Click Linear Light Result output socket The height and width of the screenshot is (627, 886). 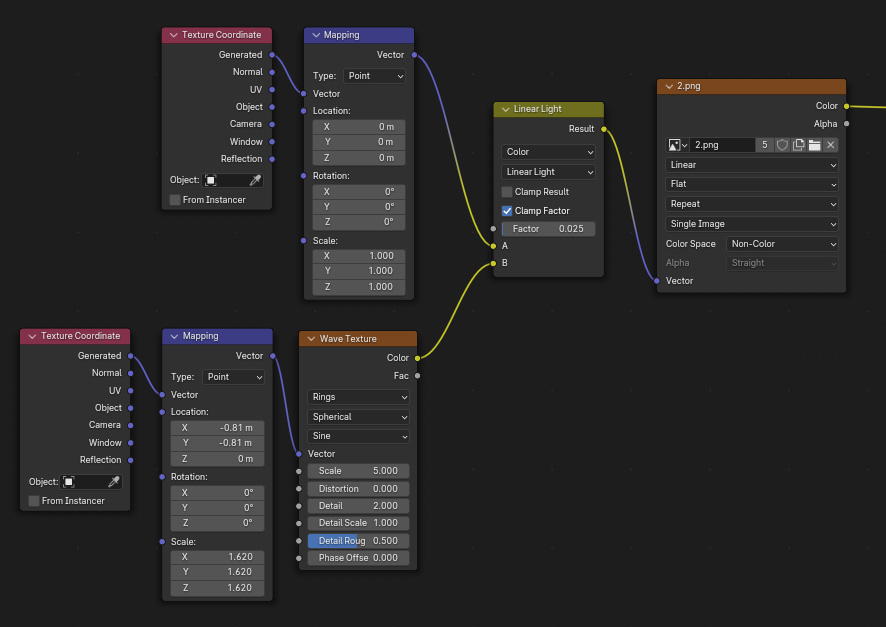click(604, 129)
